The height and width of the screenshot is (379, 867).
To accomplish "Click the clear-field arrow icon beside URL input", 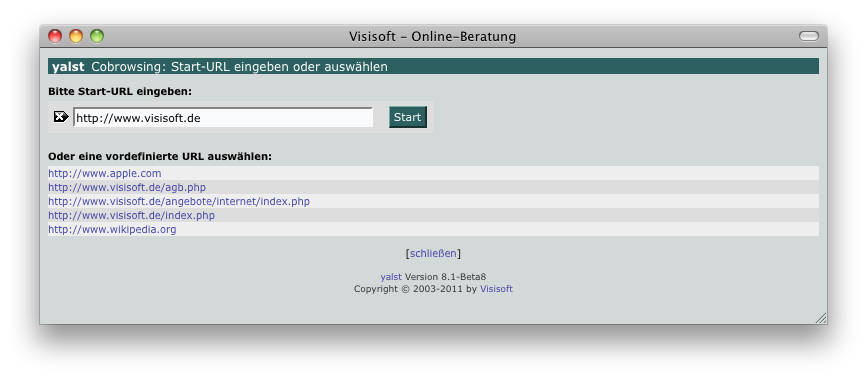I will (x=61, y=117).
